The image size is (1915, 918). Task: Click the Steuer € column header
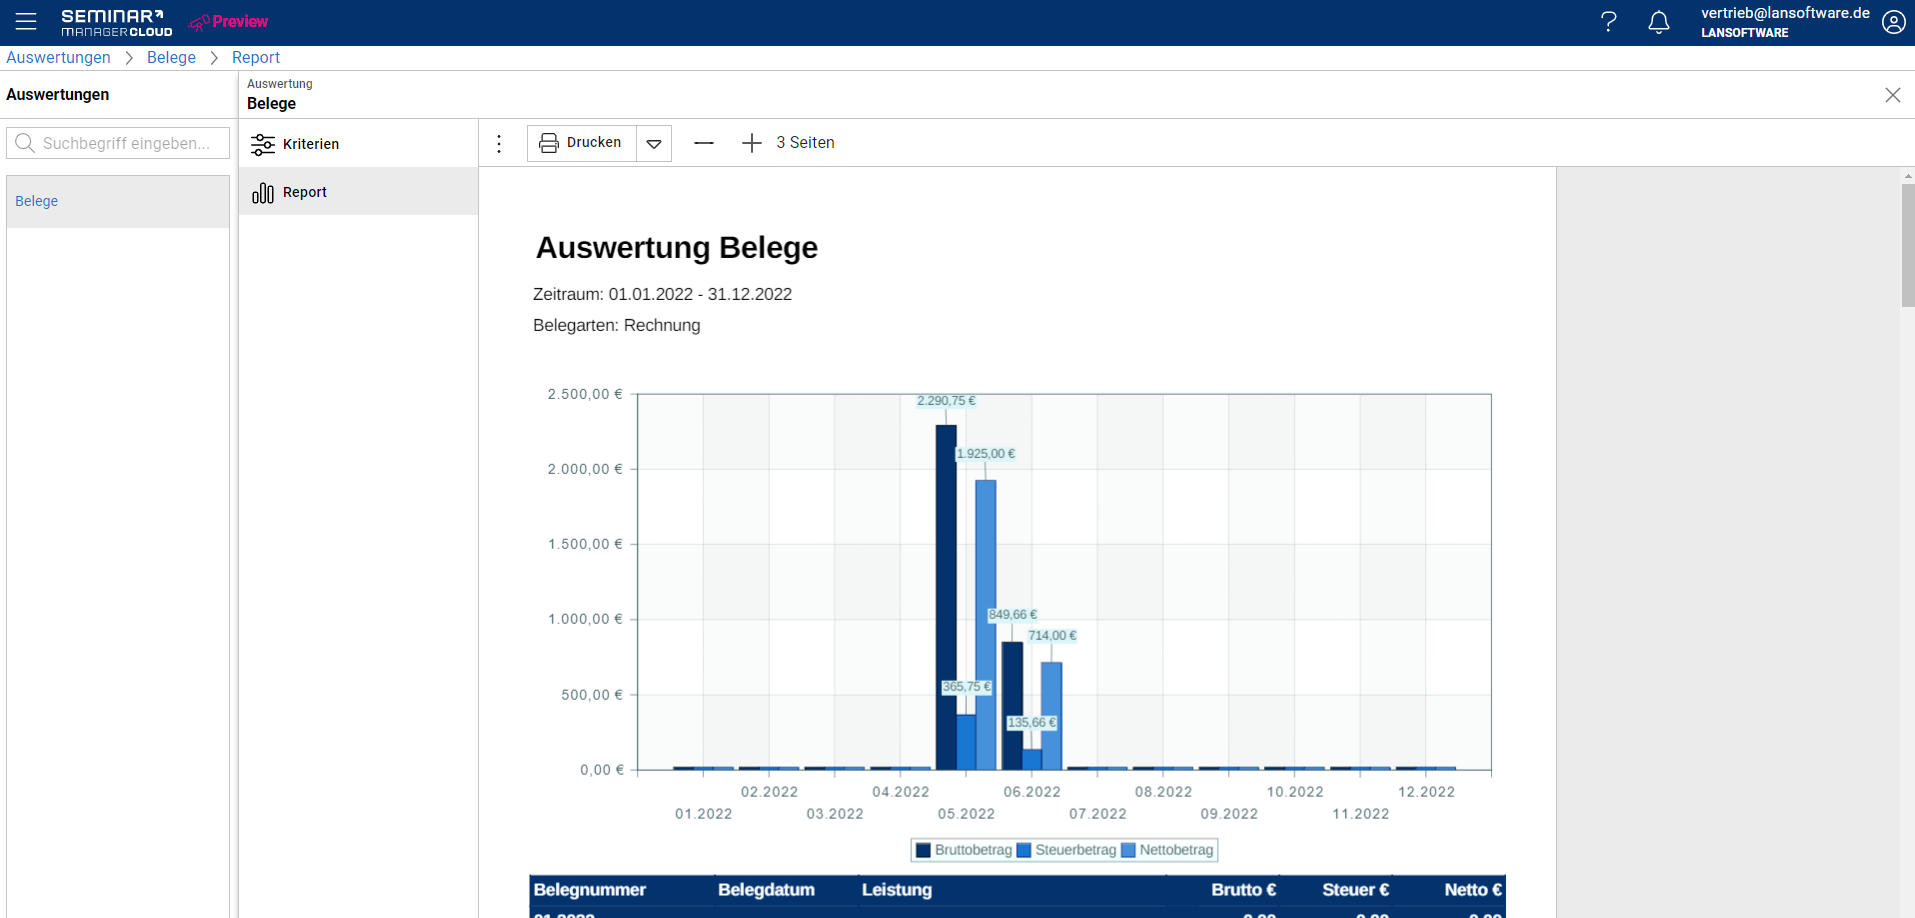[1356, 890]
